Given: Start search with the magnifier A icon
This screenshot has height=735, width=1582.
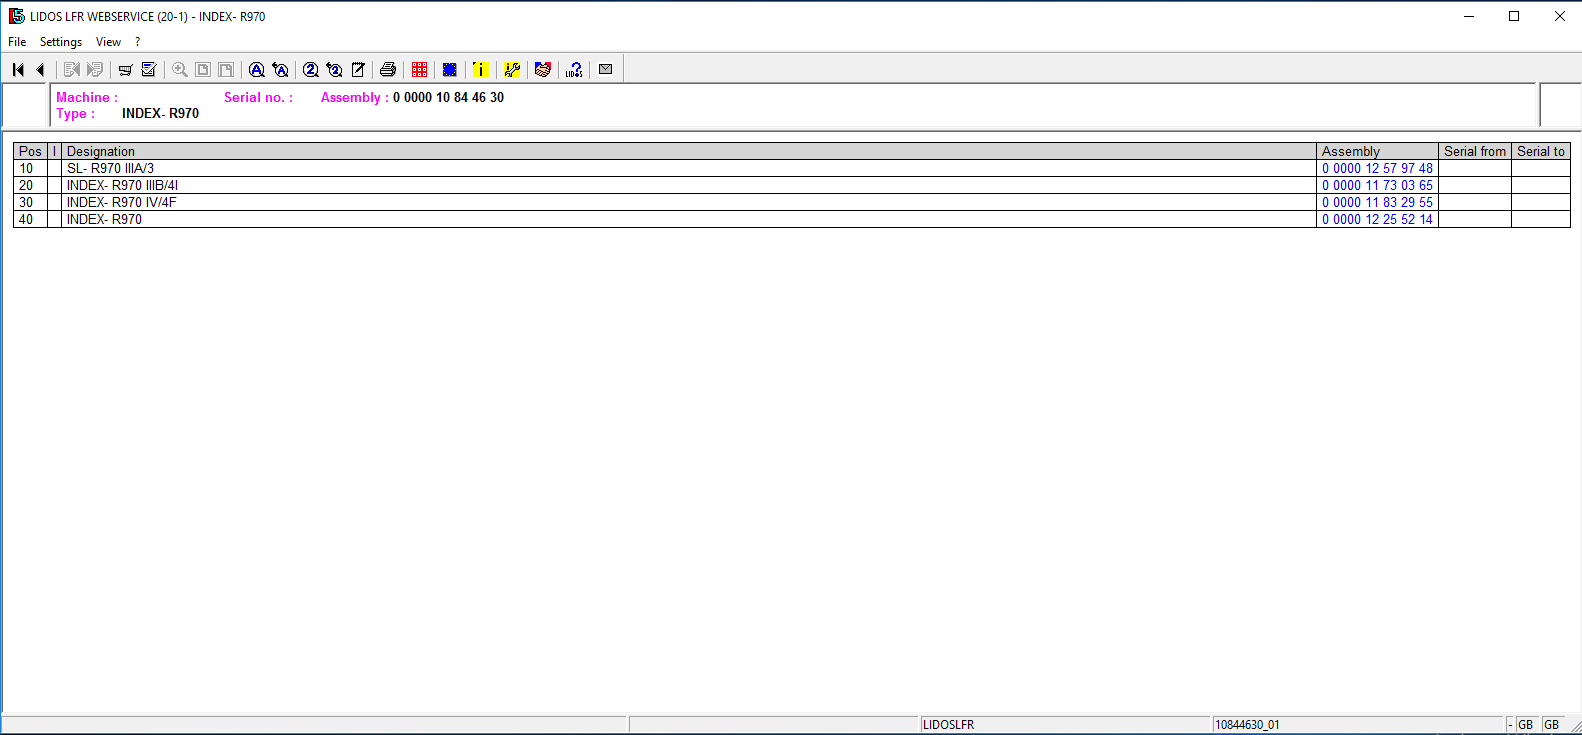Looking at the screenshot, I should [x=257, y=70].
